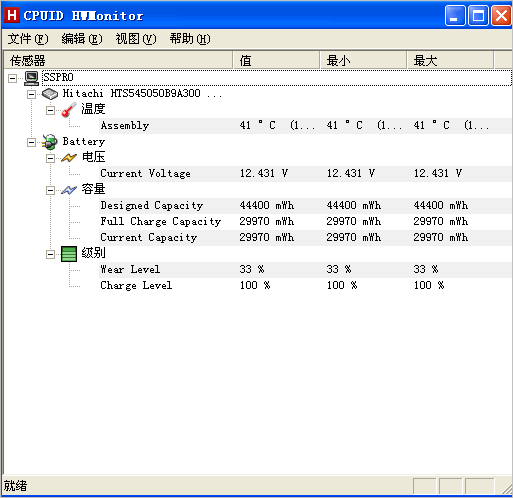Screen dimensions: 513x498
Task: Open the 帮助(H) menu
Action: pyautogui.click(x=190, y=39)
